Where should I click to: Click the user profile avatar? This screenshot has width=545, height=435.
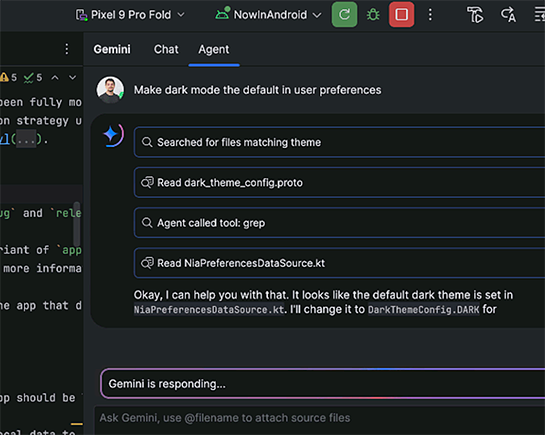coord(110,90)
